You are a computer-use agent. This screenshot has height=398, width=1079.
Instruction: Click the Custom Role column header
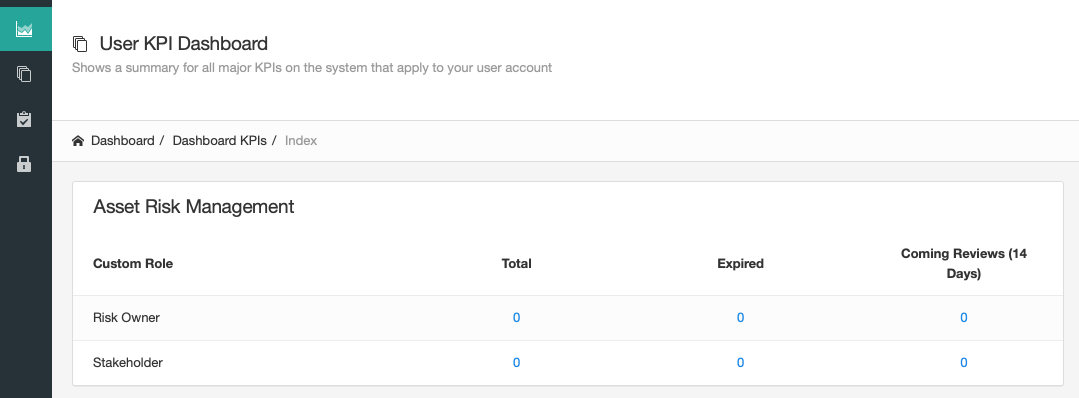[x=133, y=264]
